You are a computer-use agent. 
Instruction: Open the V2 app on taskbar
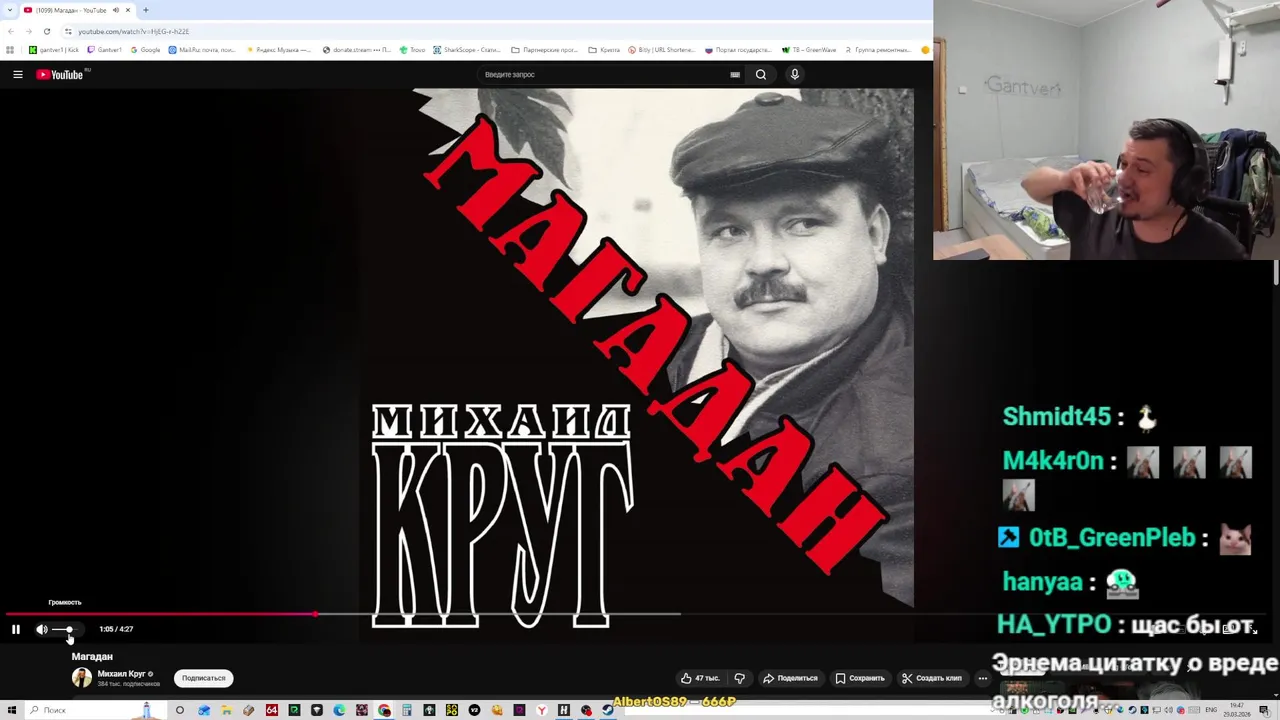click(x=474, y=710)
